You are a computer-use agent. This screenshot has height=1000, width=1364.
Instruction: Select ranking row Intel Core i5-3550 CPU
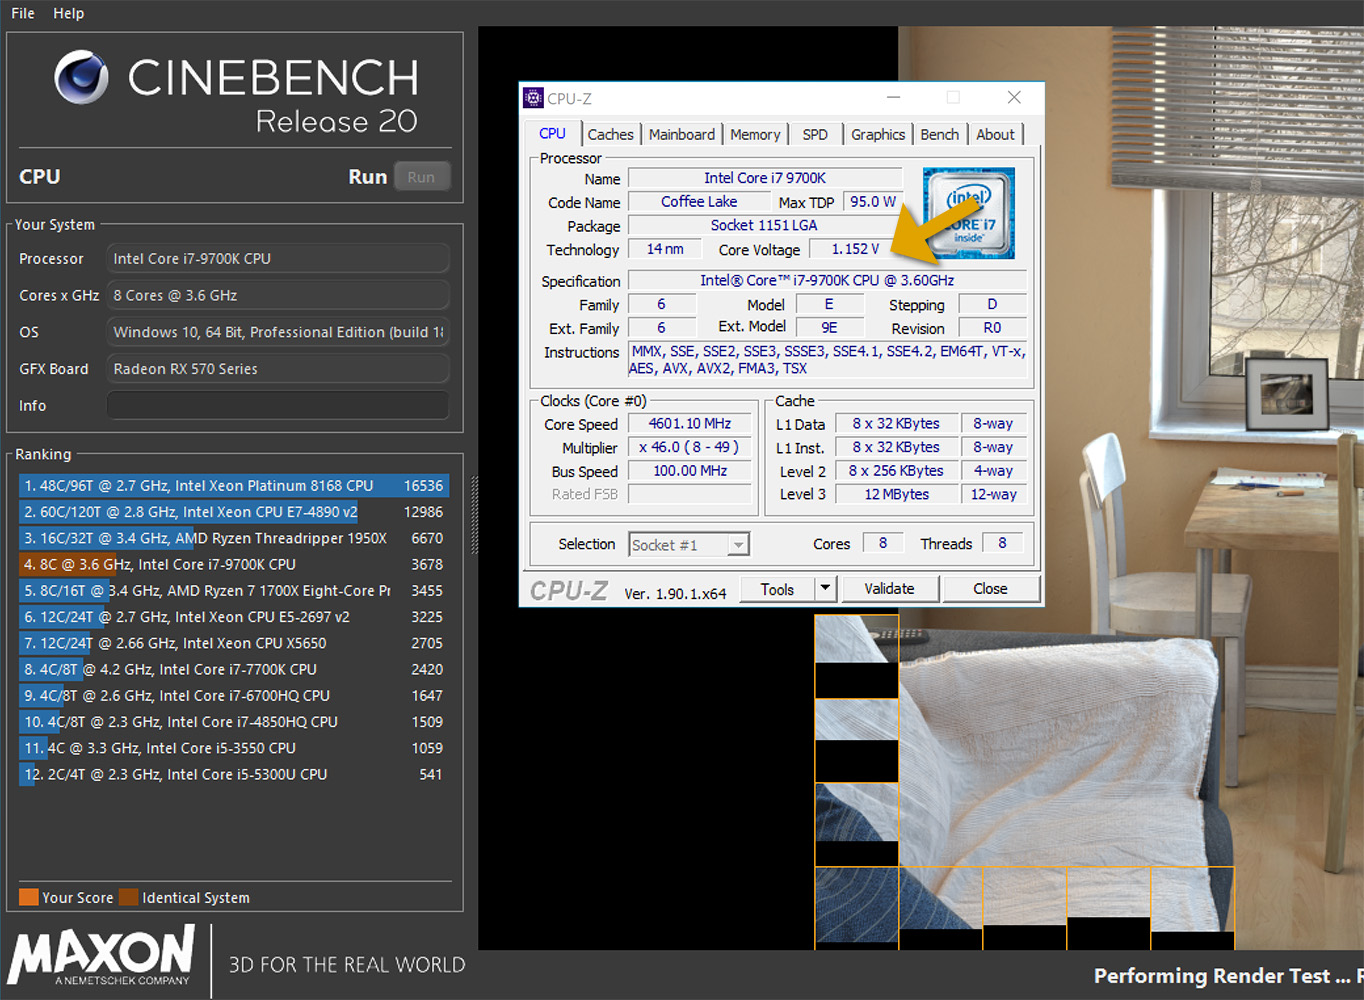(233, 748)
